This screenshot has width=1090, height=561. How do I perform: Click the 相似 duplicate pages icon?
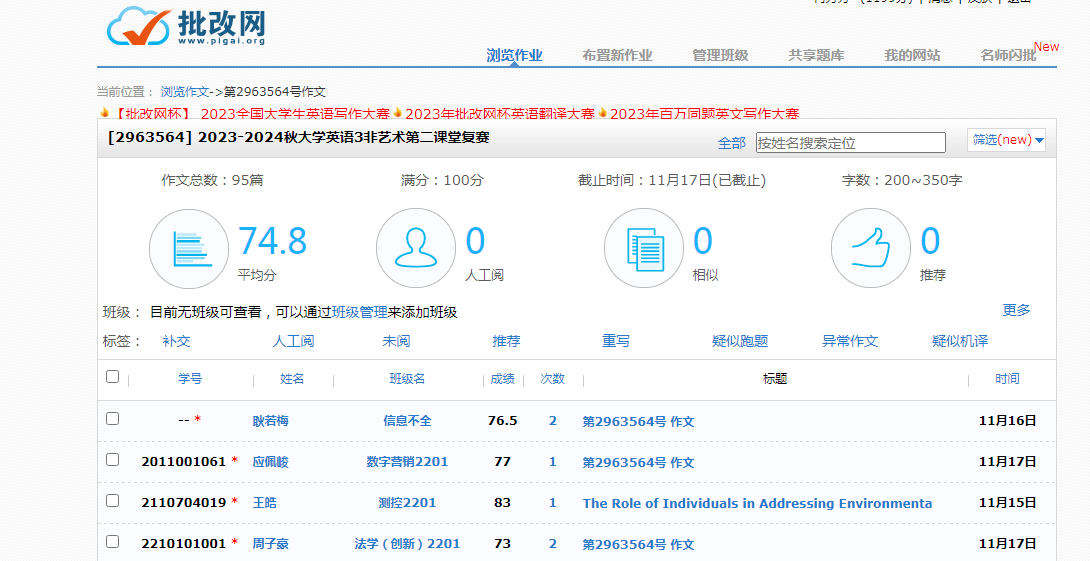pyautogui.click(x=644, y=248)
